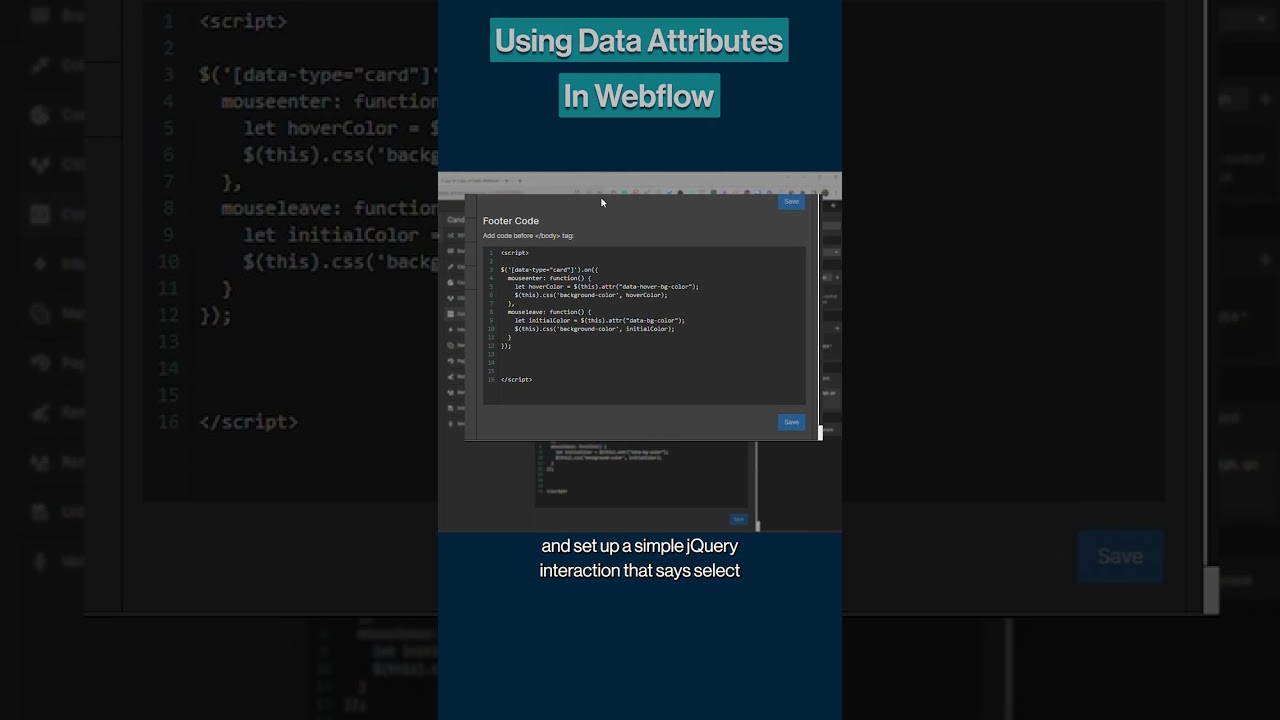Click the bottom Save button in Footer Code modal
Viewport: 1280px width, 720px height.
(x=791, y=422)
